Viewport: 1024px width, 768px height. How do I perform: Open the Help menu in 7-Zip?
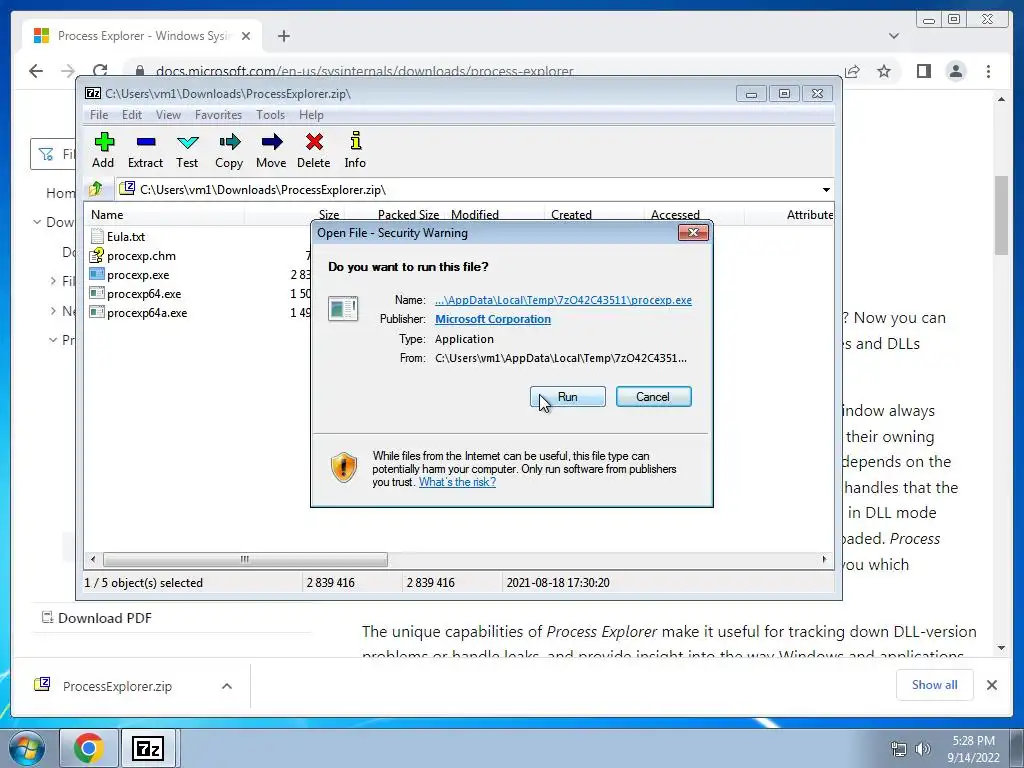[x=312, y=115]
